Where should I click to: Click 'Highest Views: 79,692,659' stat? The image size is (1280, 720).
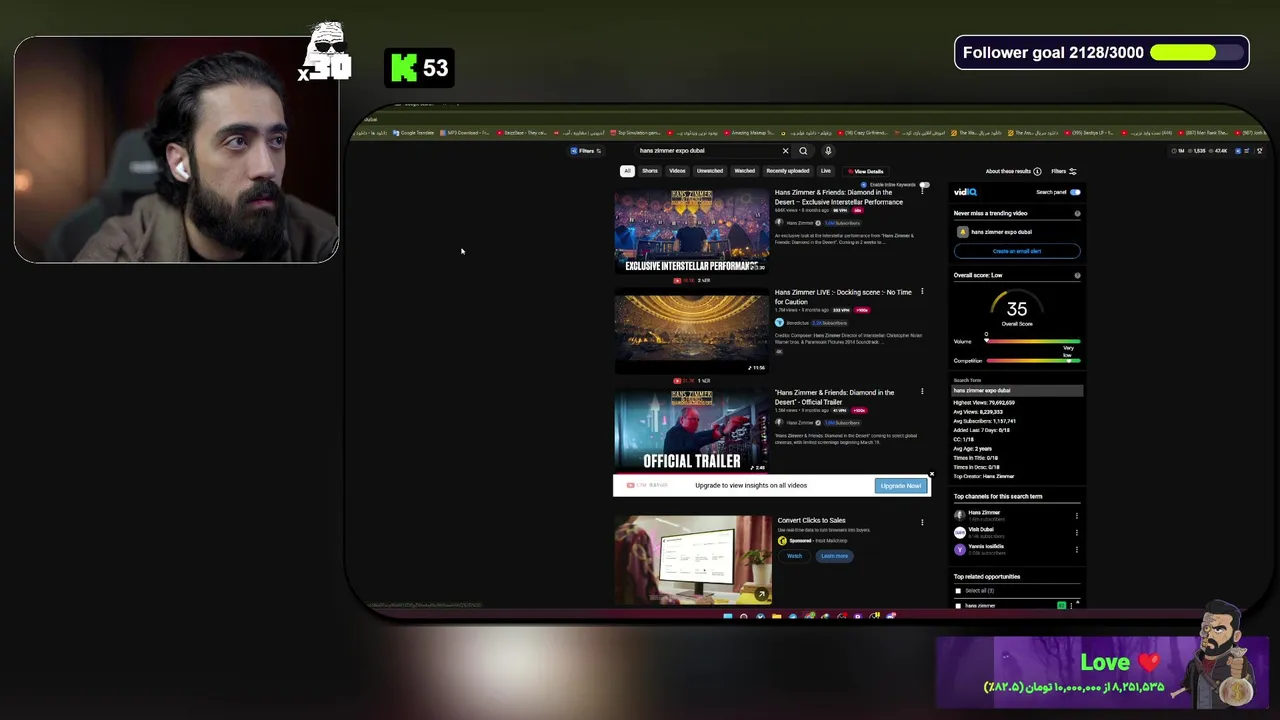click(x=984, y=403)
